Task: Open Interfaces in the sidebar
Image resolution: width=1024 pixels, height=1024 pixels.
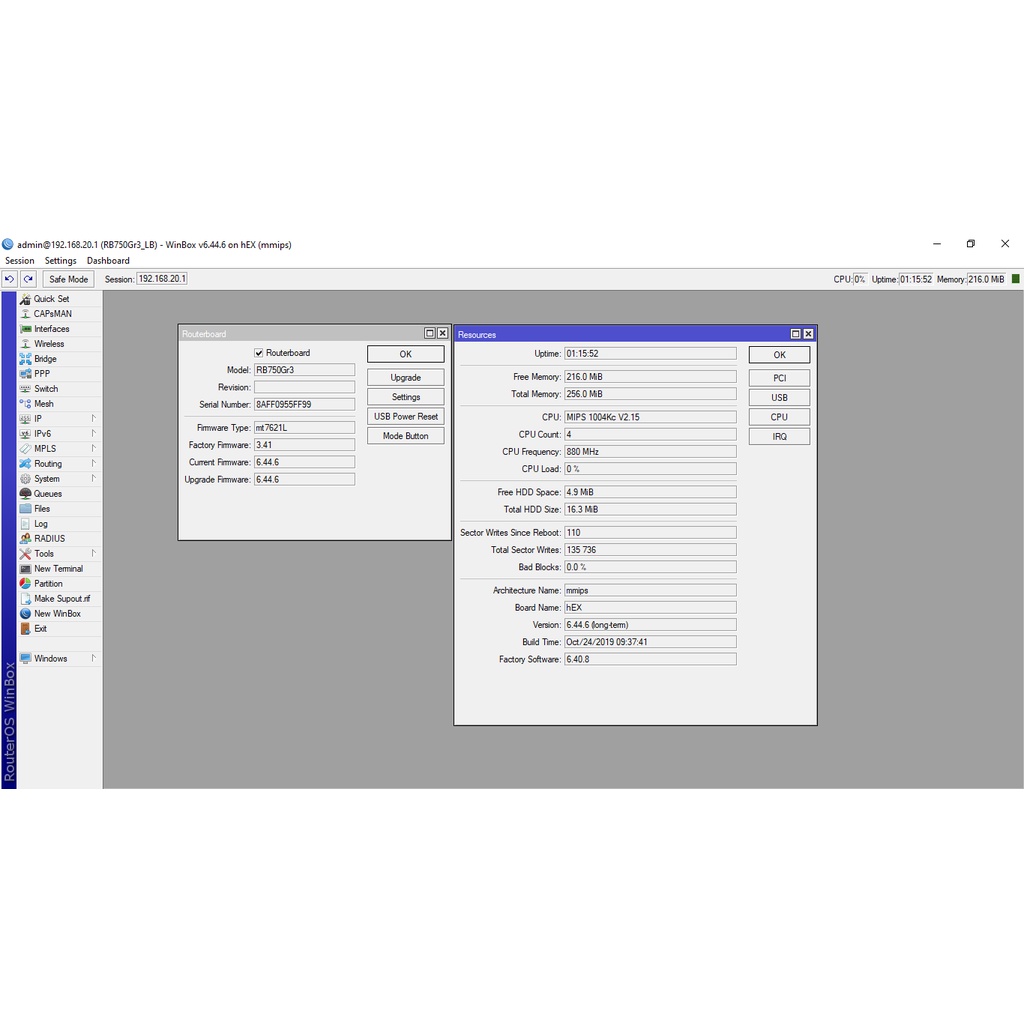Action: [x=51, y=329]
